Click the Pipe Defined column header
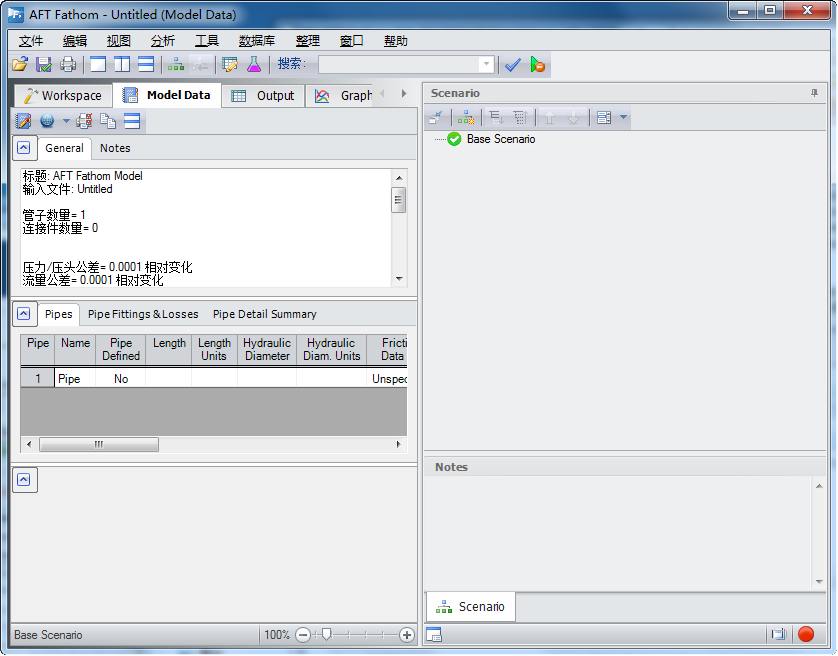Screen dimensions: 838x656 121,350
